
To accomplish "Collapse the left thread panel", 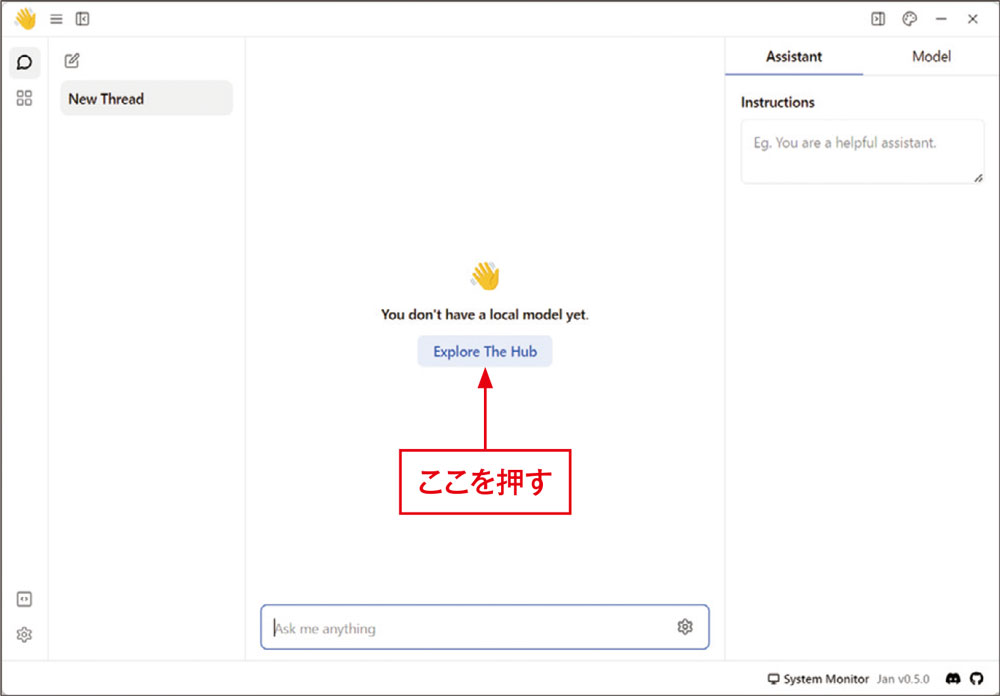I will click(x=82, y=19).
